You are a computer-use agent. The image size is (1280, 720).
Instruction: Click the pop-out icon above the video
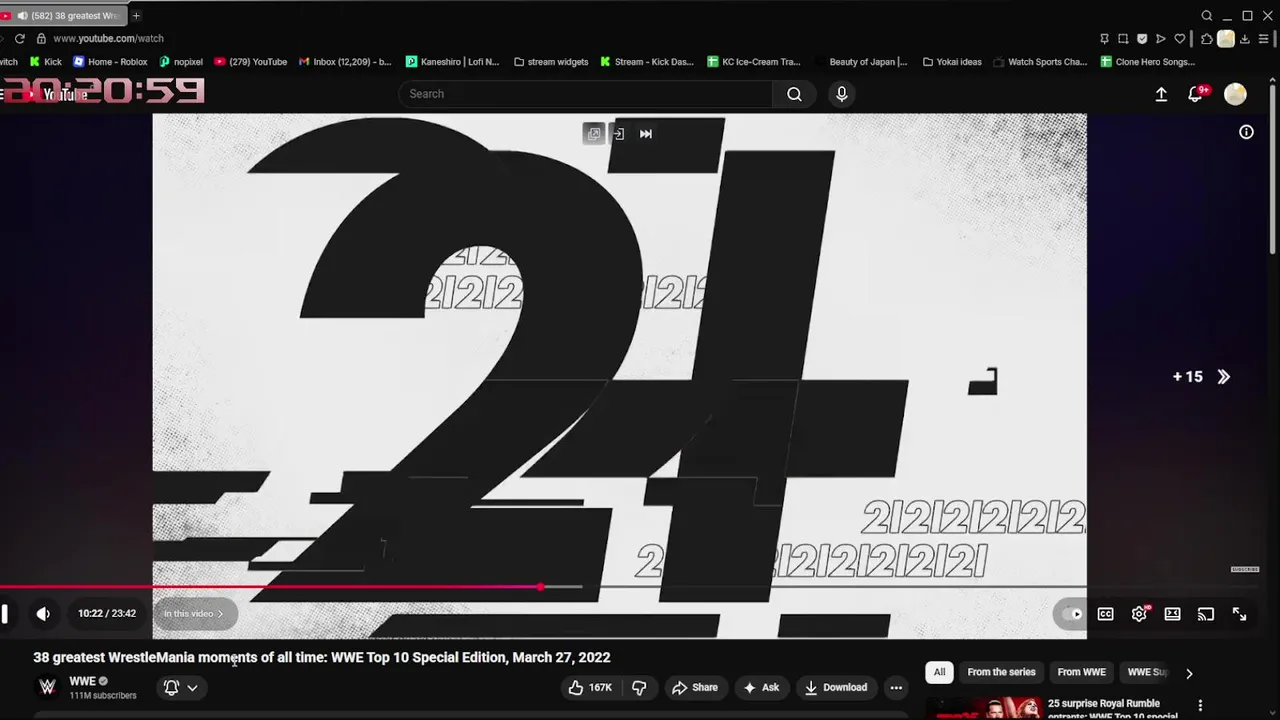coord(594,134)
